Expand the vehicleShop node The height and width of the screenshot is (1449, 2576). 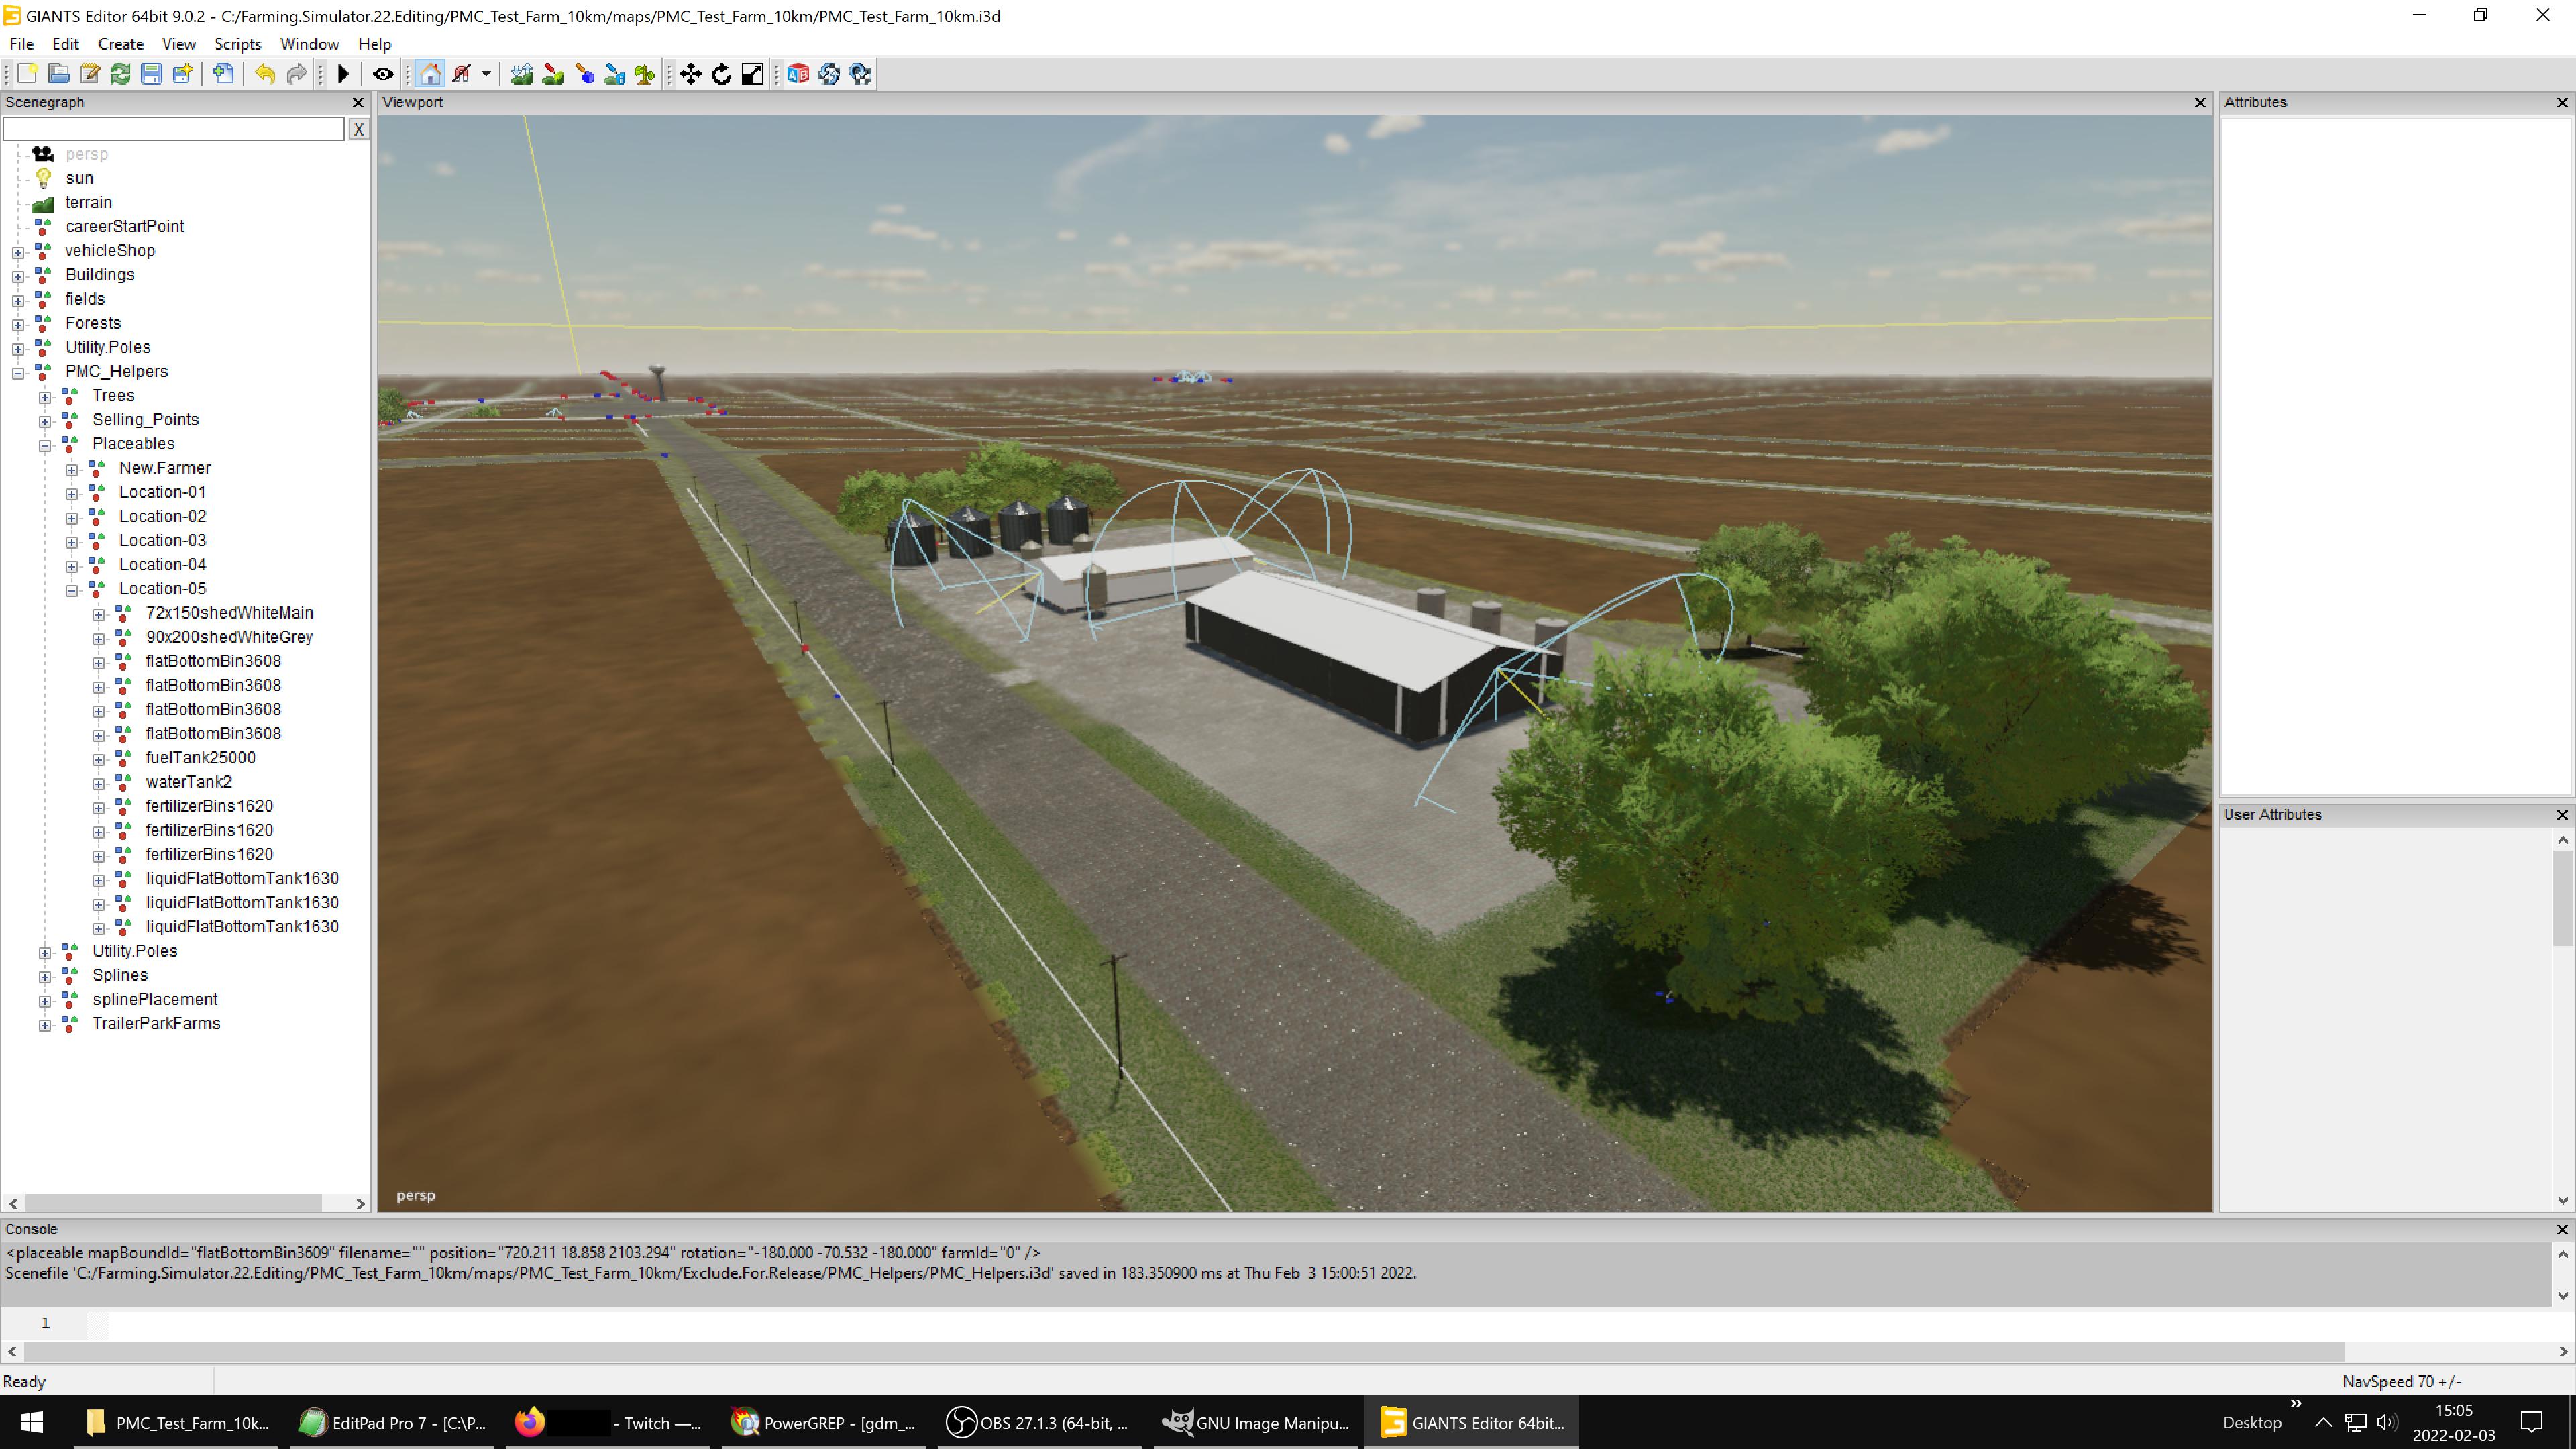(x=18, y=252)
